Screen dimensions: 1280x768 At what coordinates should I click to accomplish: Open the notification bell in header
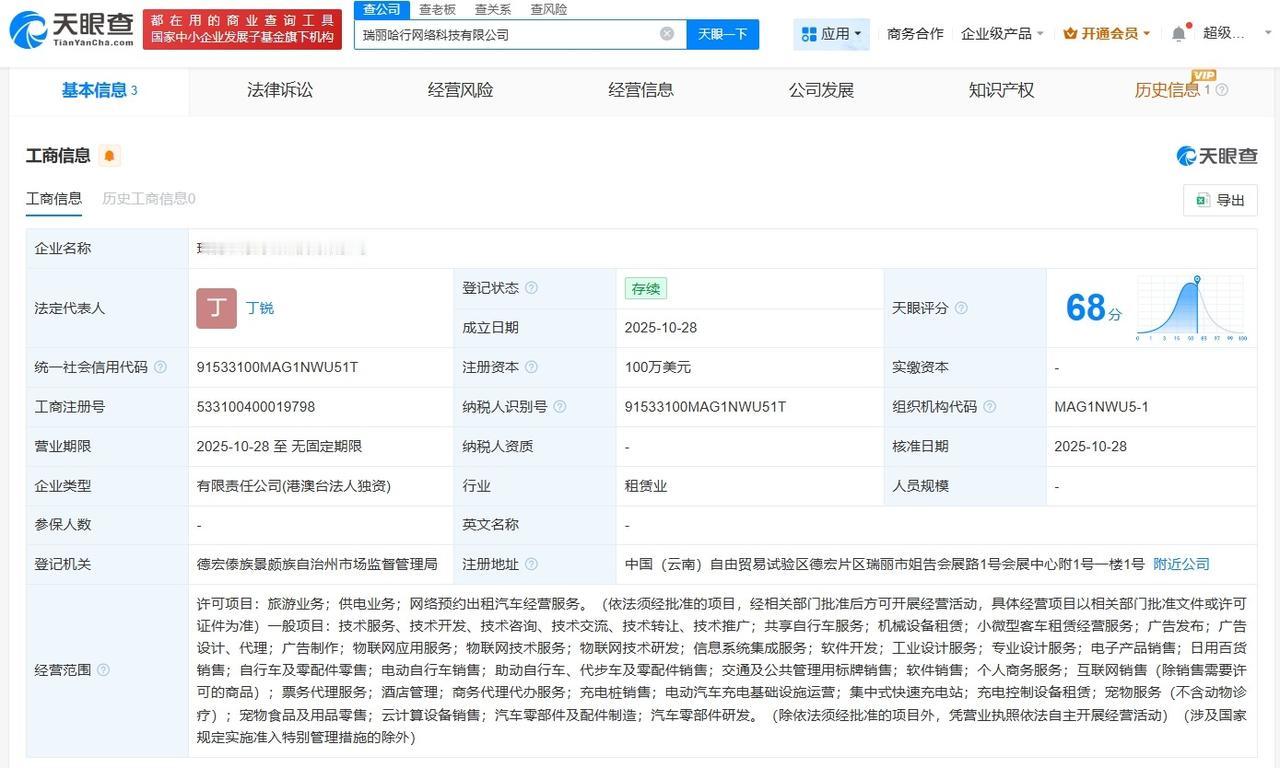click(x=1179, y=34)
